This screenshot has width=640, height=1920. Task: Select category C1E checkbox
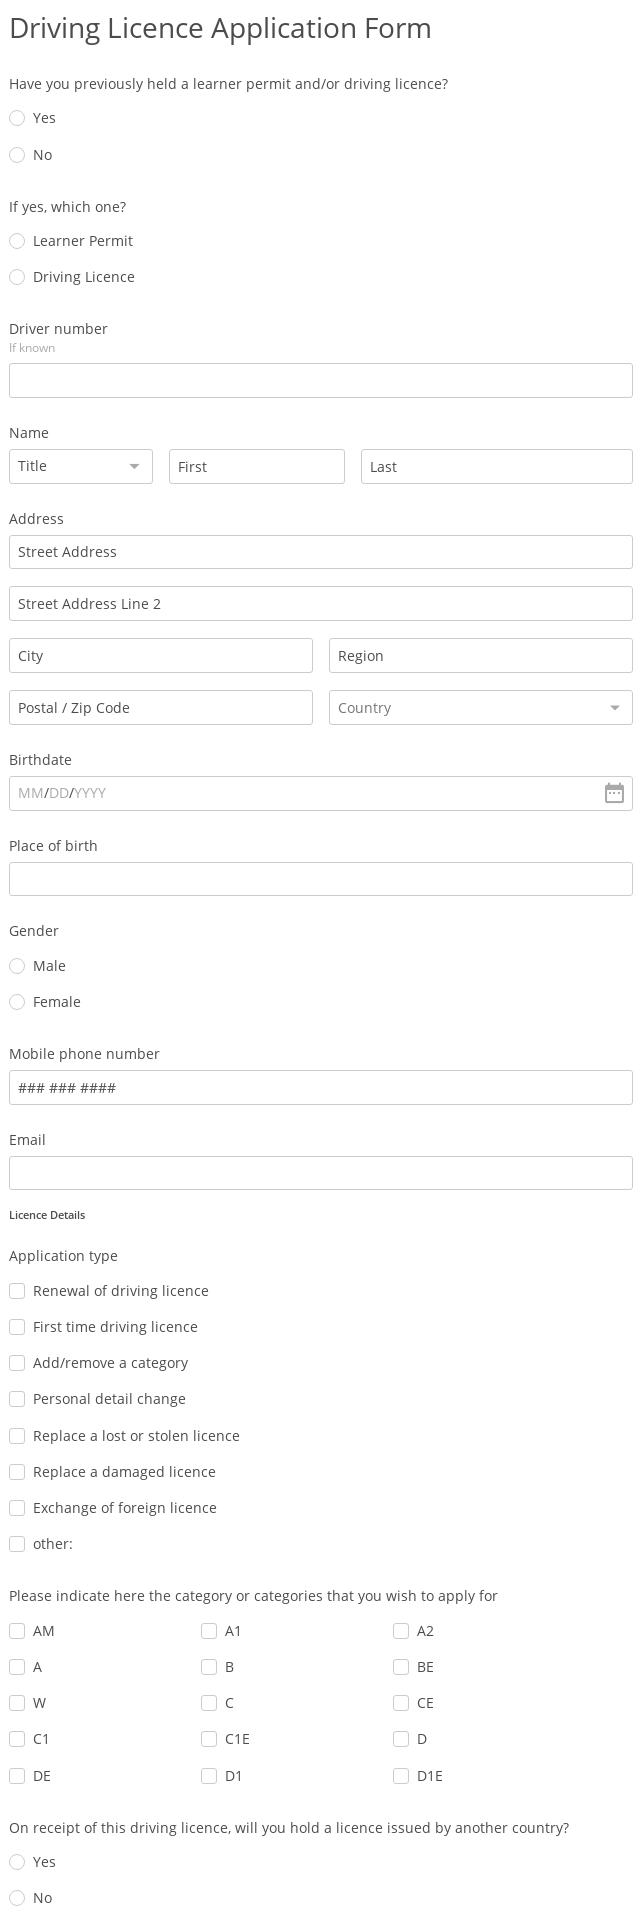coord(209,1739)
